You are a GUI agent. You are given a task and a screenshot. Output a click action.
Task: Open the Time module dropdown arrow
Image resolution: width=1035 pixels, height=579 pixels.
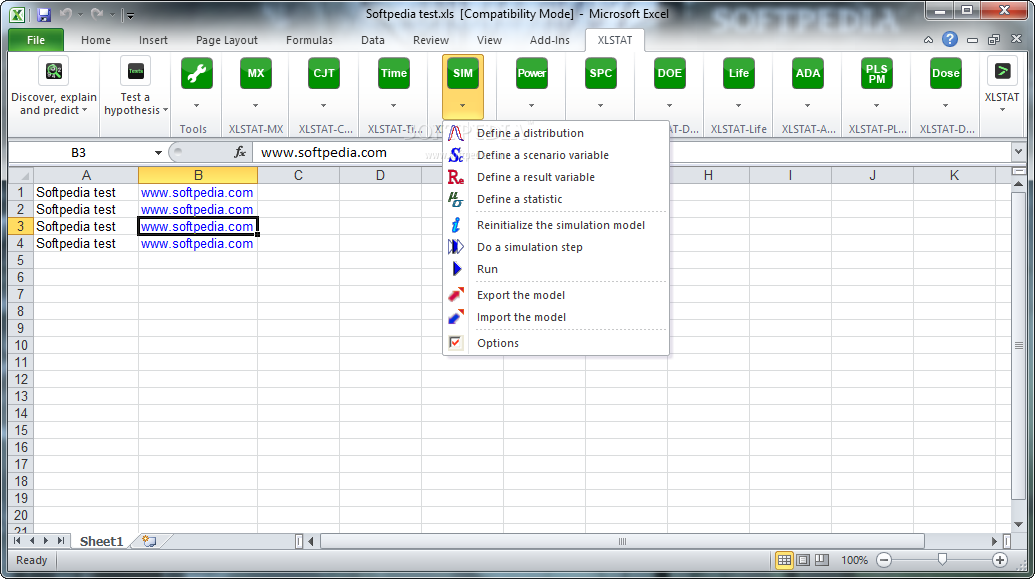[x=393, y=106]
